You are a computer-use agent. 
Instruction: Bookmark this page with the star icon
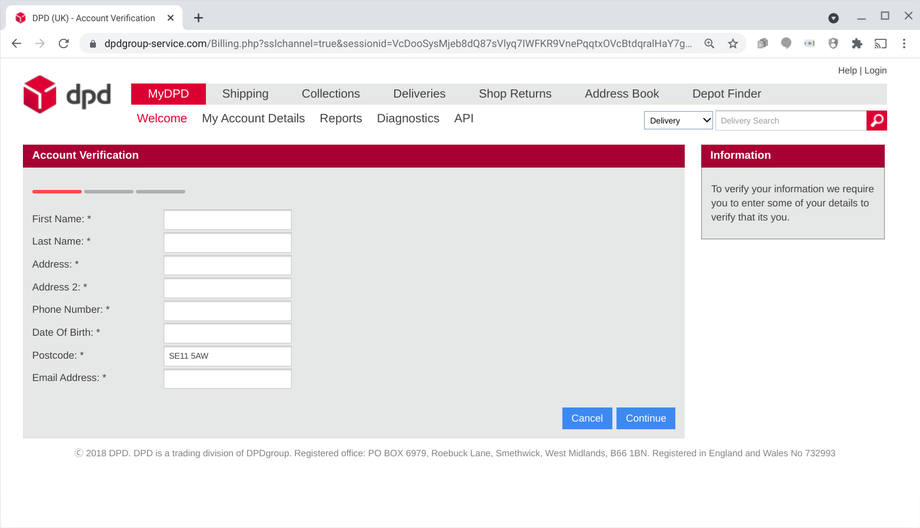coord(733,43)
